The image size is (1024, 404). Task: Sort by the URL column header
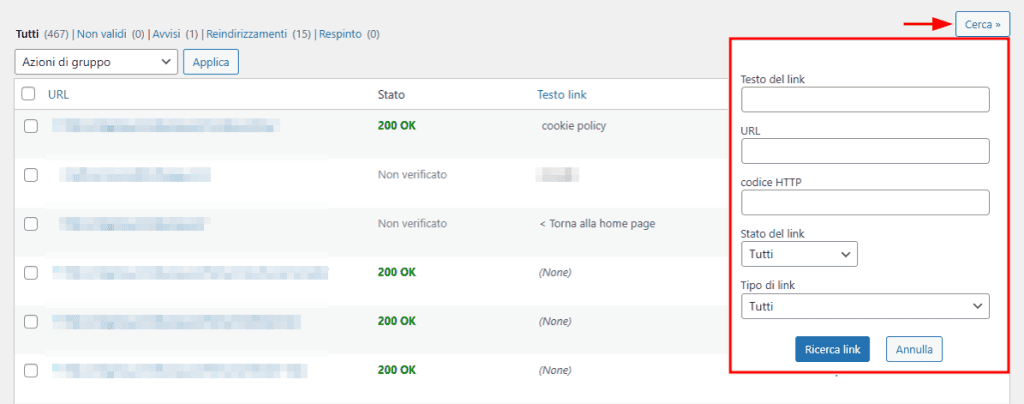pos(58,94)
